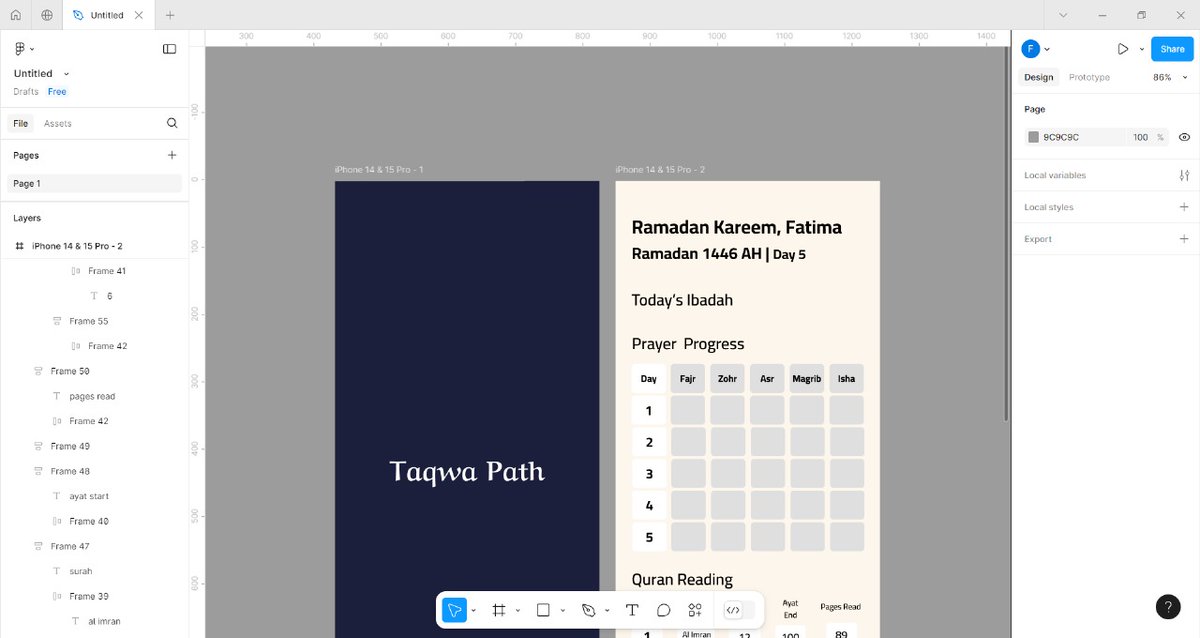This screenshot has width=1200, height=638.
Task: Select the Pen tool
Action: click(588, 610)
